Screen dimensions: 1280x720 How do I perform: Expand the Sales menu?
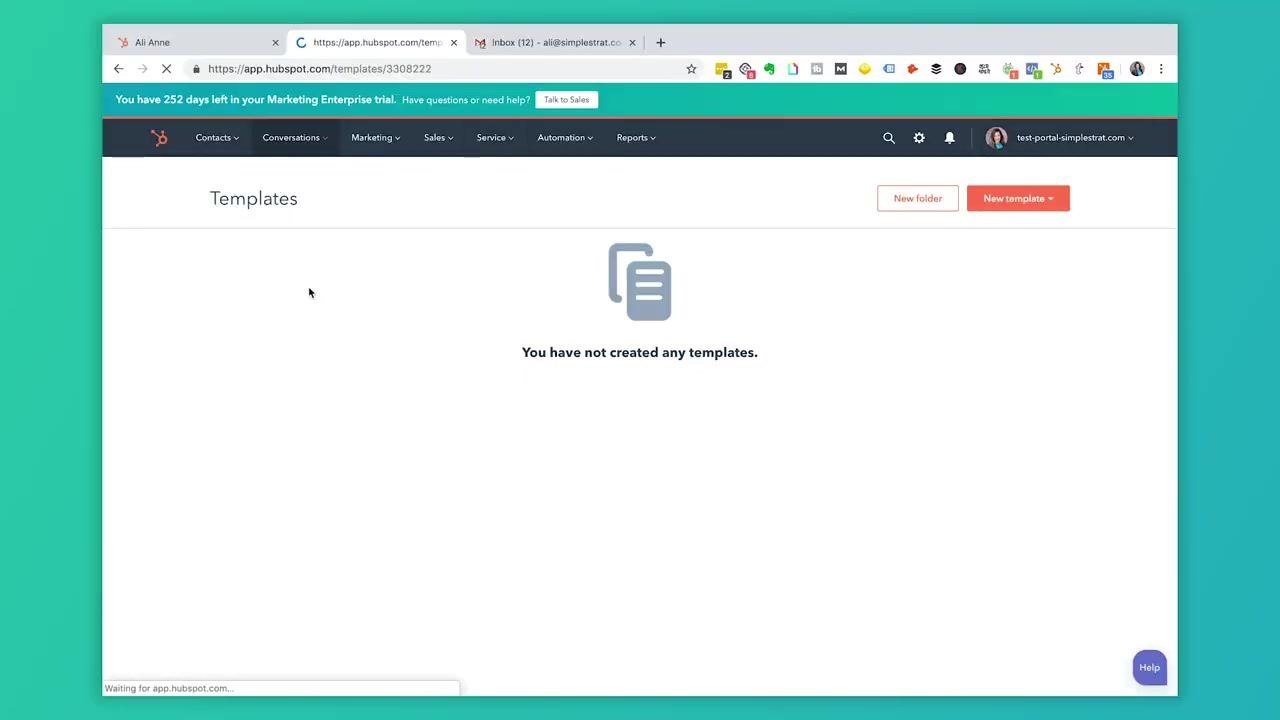438,138
